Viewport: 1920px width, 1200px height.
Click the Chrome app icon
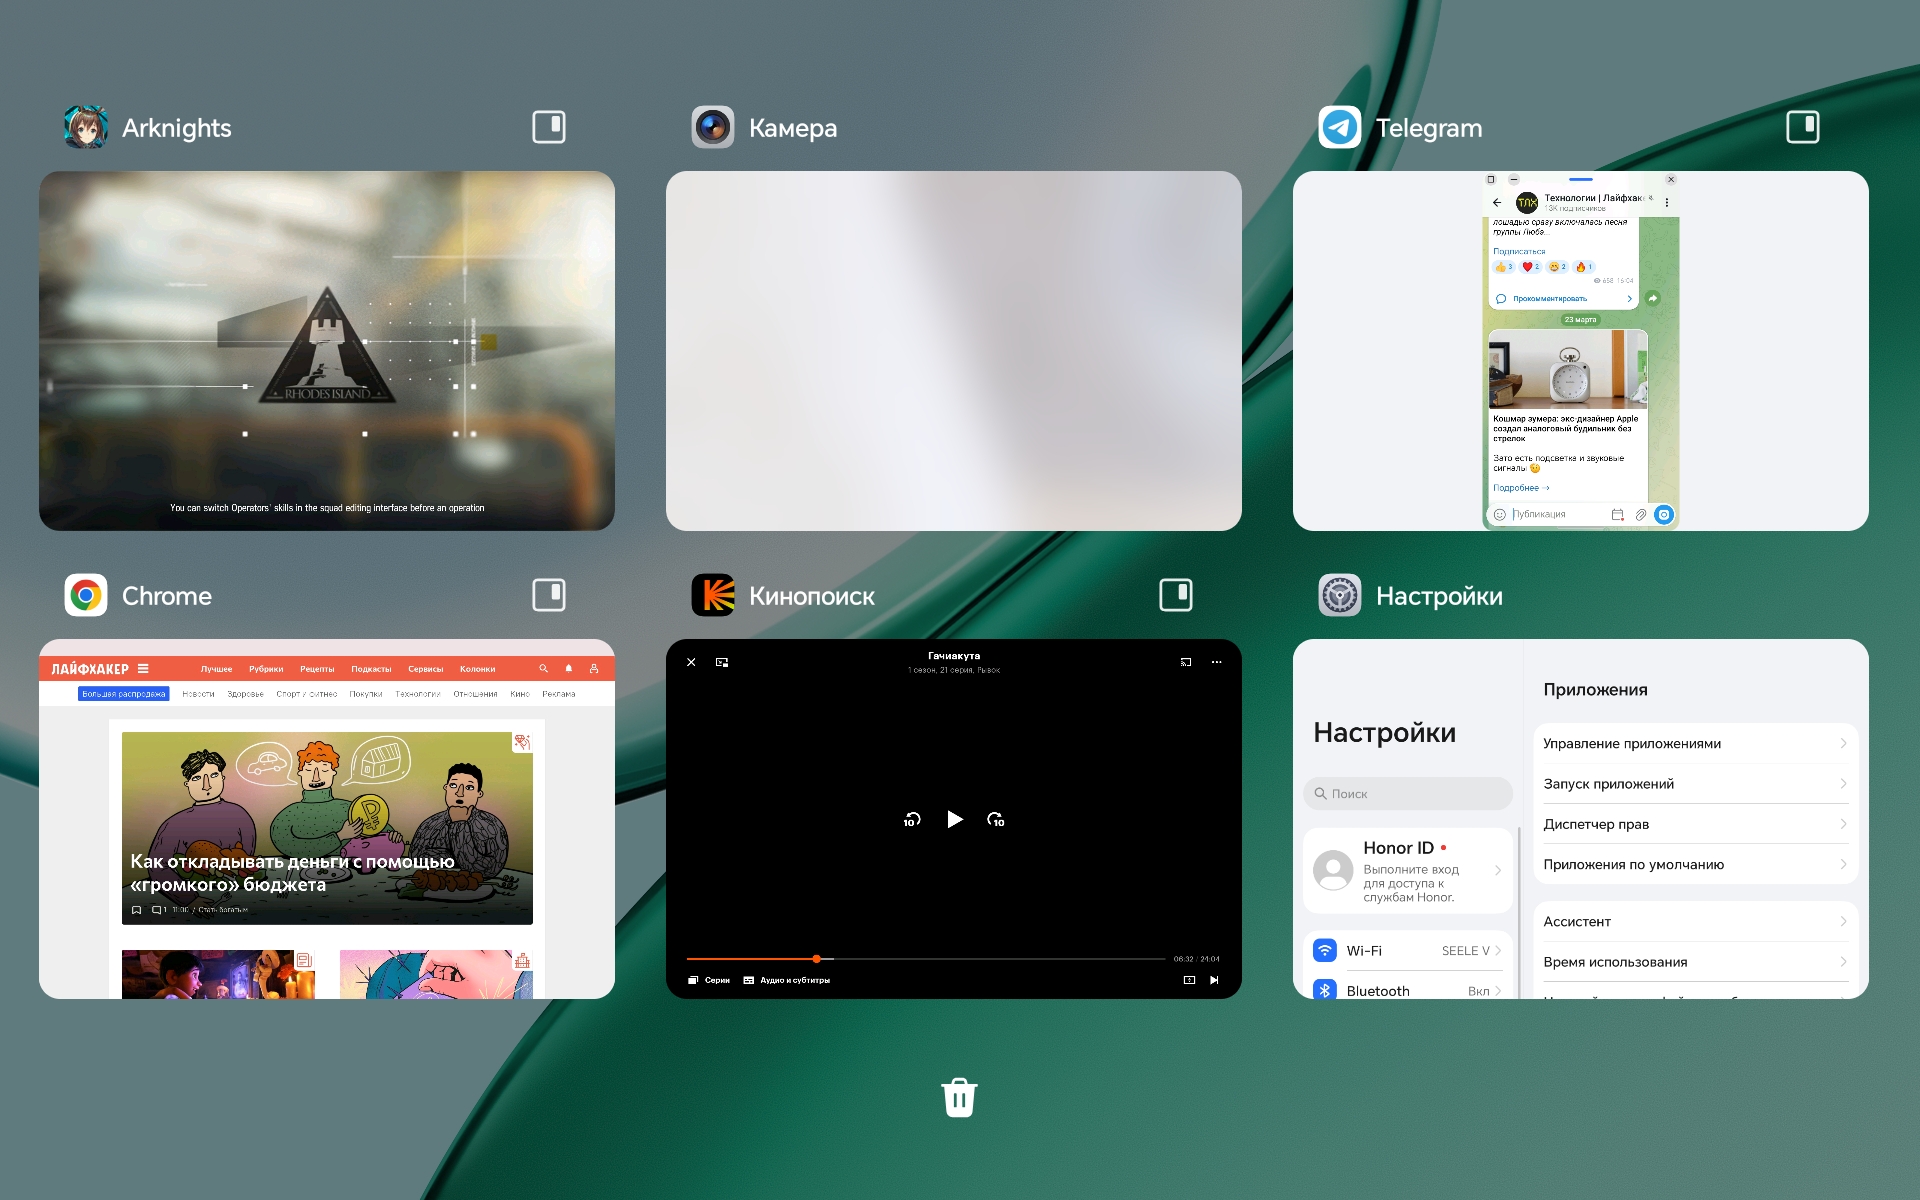point(86,596)
